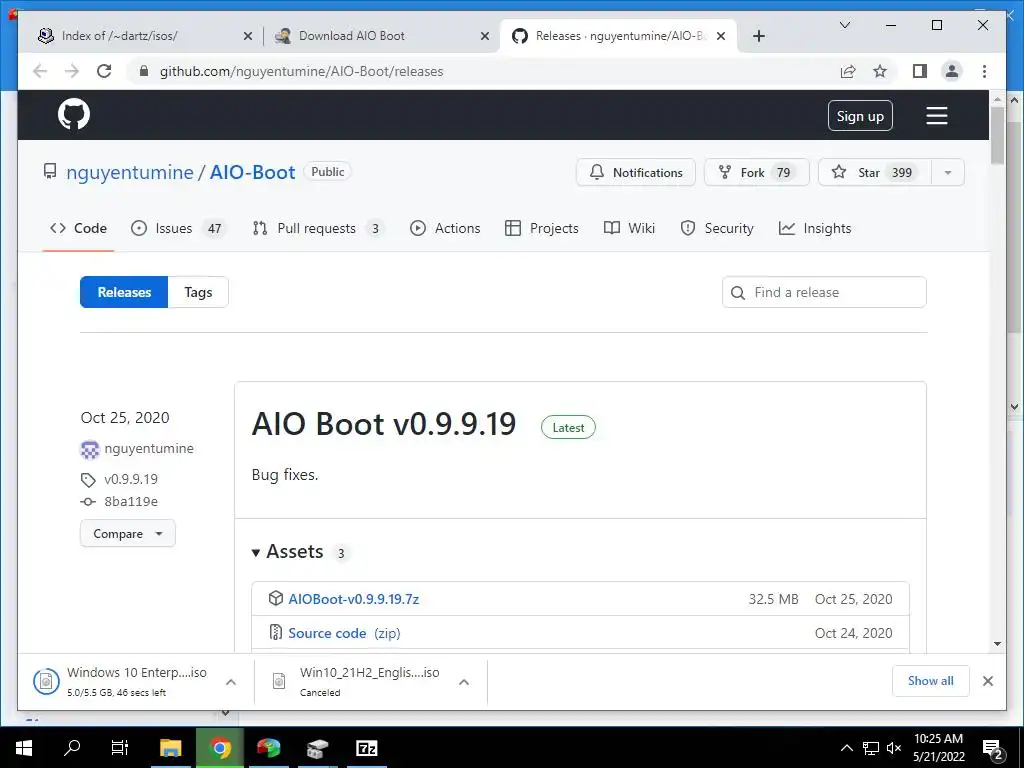Open nguyentumine owner link

click(130, 172)
